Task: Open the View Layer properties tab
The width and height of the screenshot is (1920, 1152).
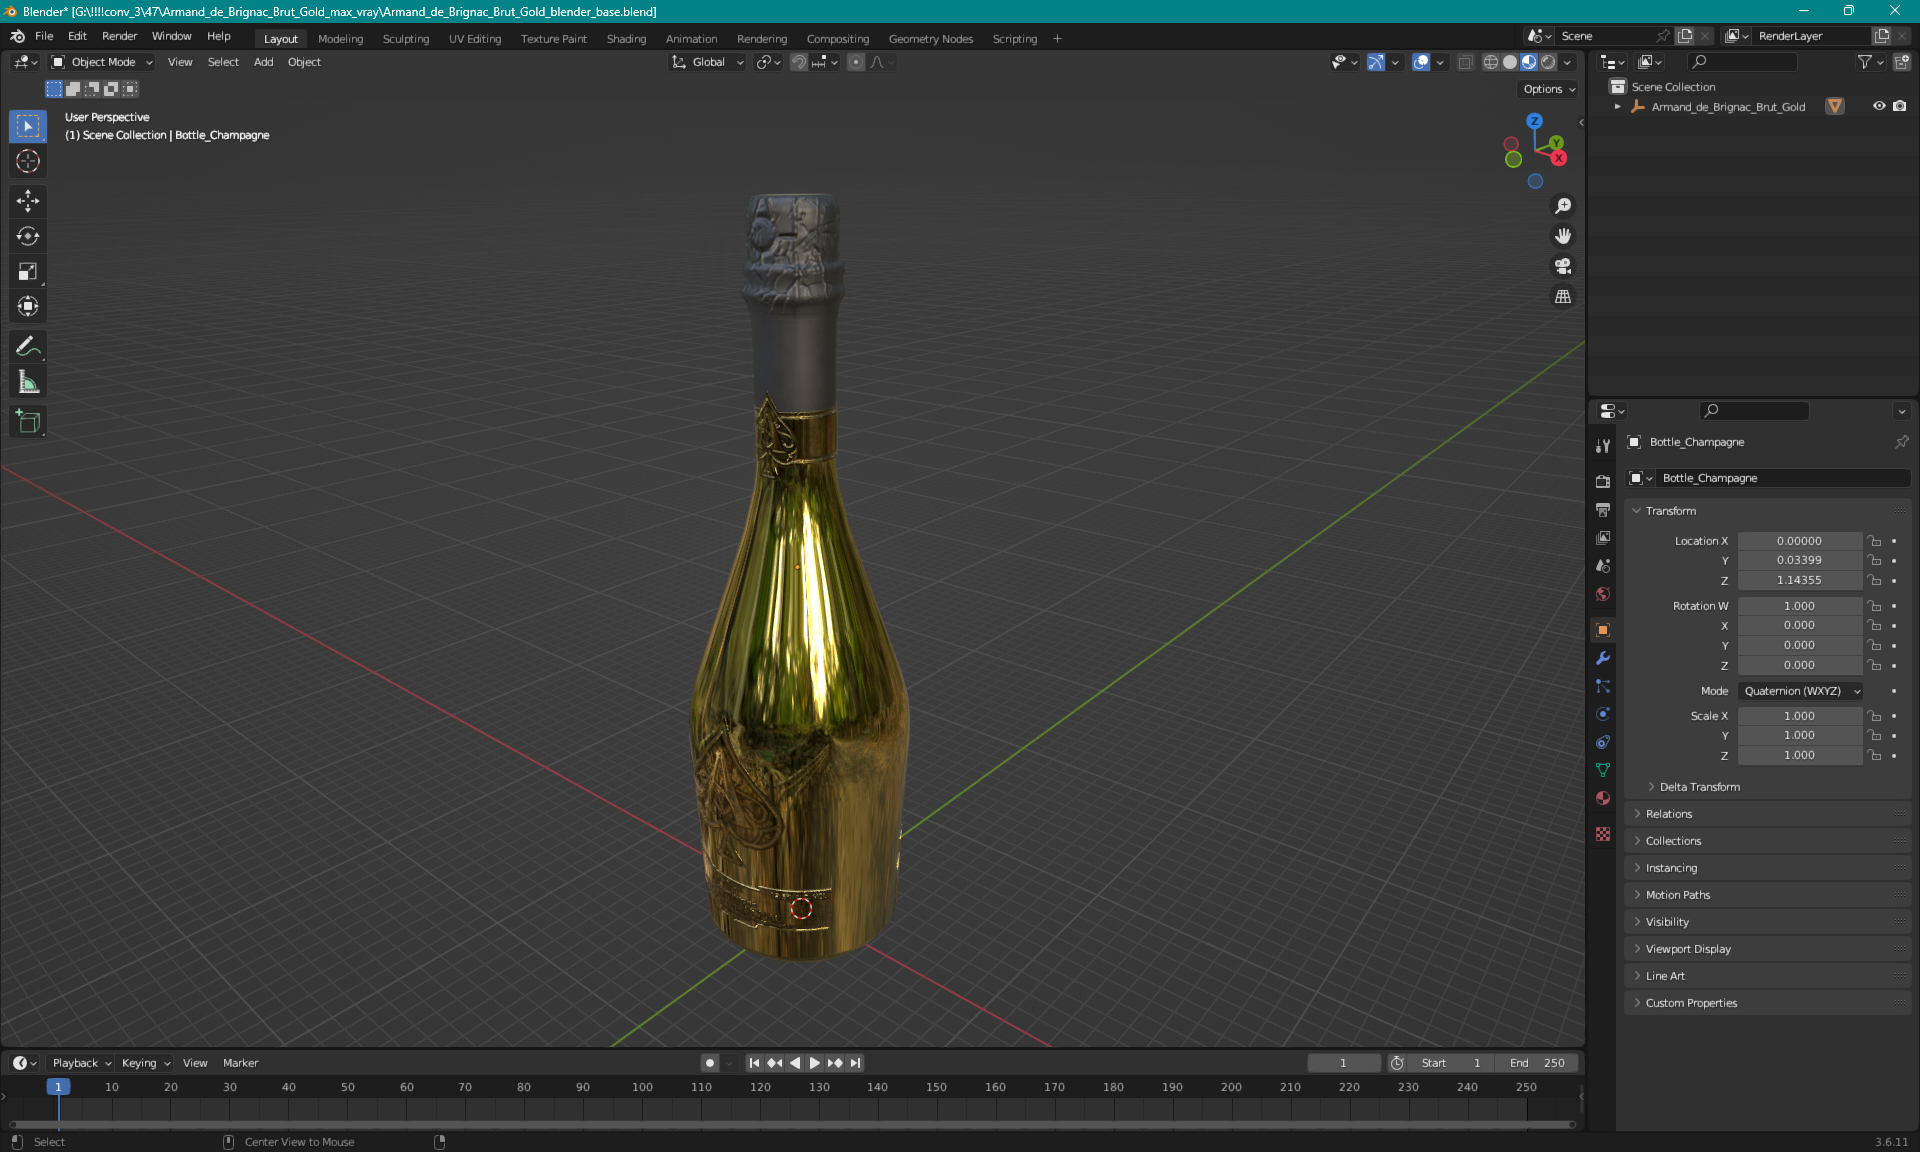Action: (x=1603, y=537)
